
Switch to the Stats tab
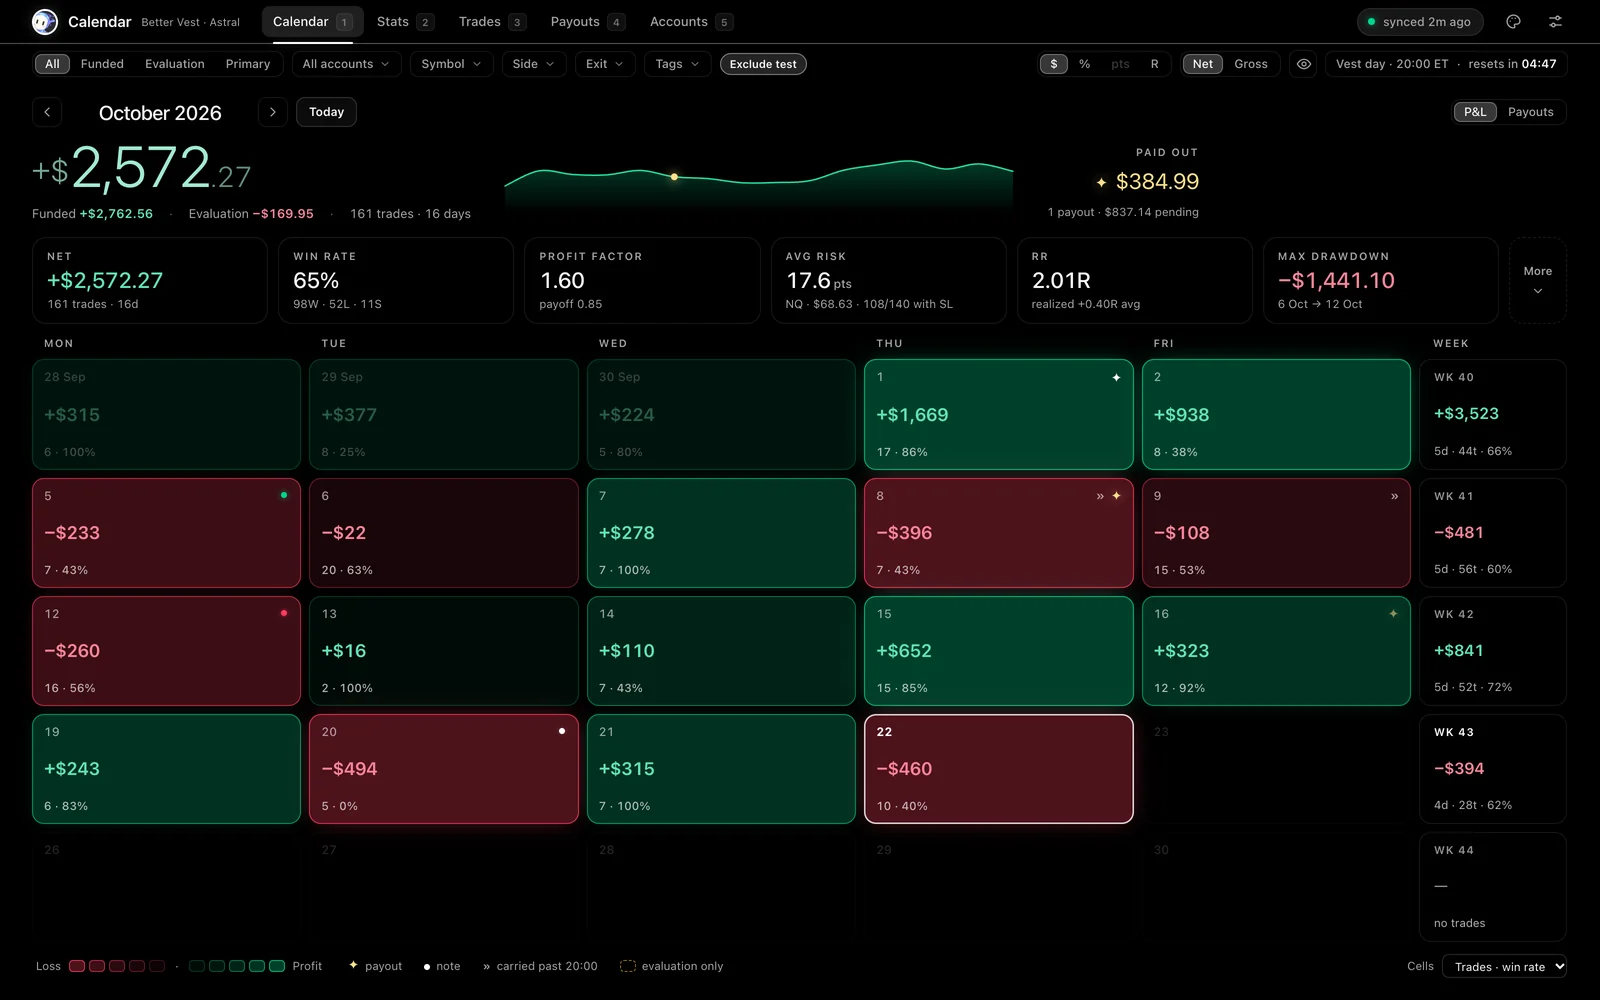coord(405,22)
